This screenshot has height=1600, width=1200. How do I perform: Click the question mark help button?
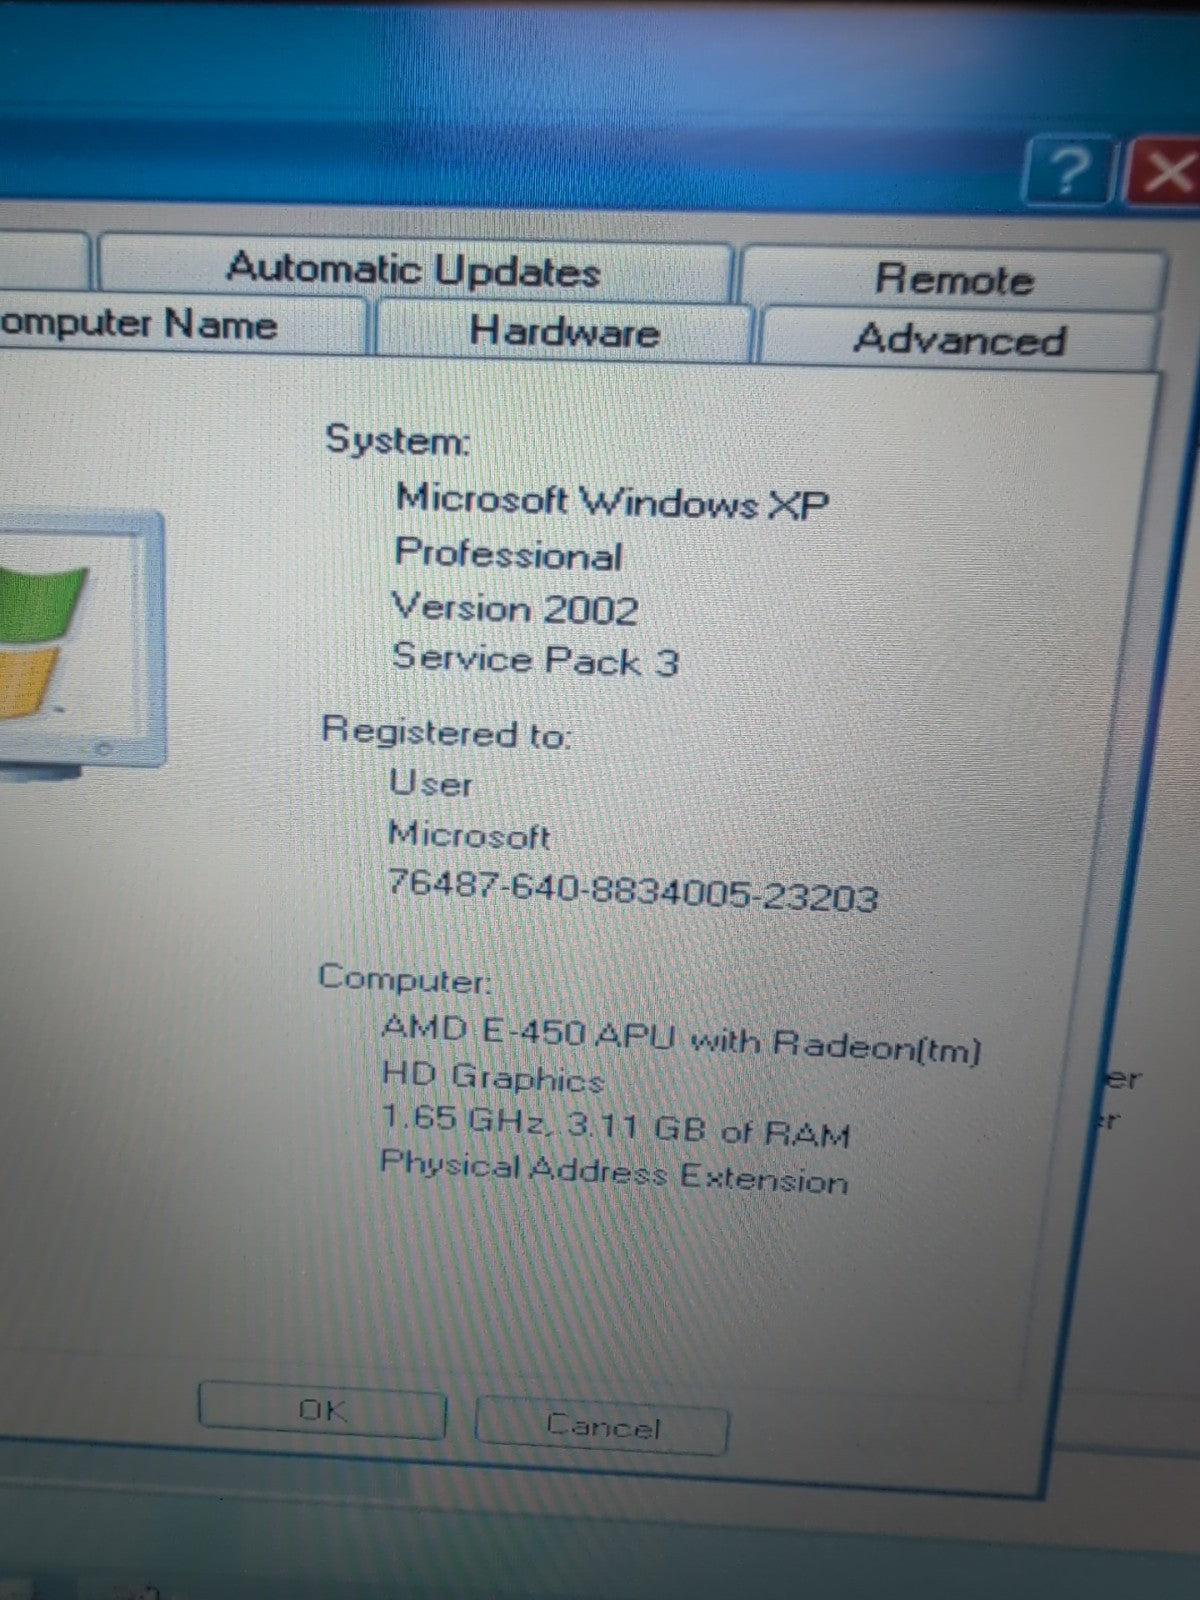pos(1069,172)
